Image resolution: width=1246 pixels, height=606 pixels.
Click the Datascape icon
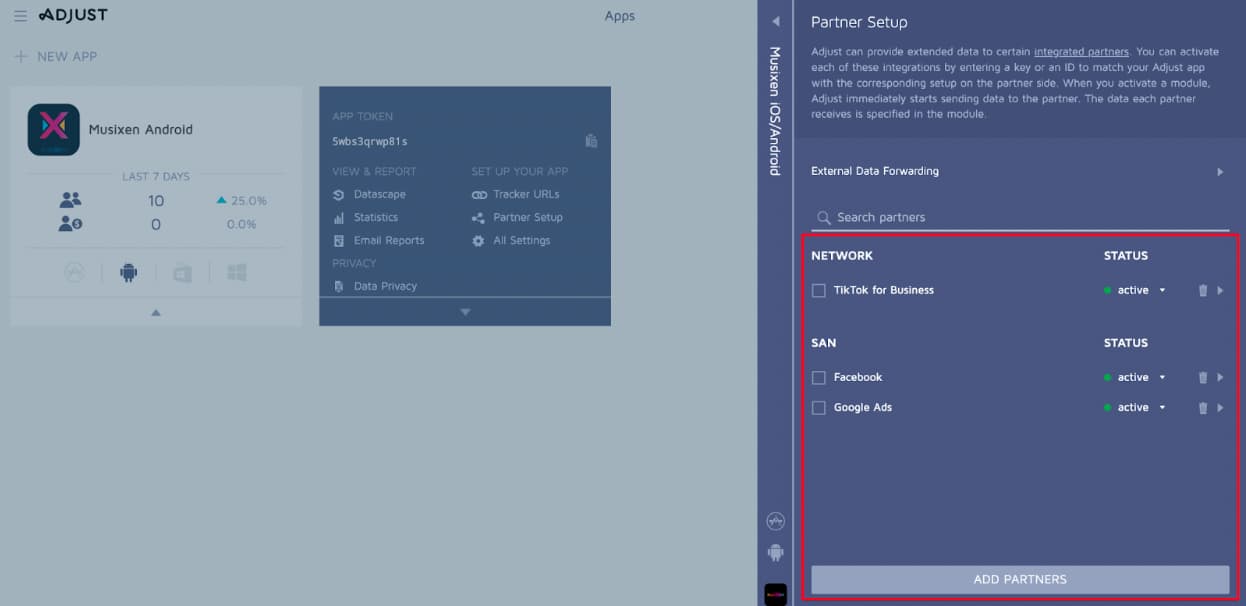point(339,195)
